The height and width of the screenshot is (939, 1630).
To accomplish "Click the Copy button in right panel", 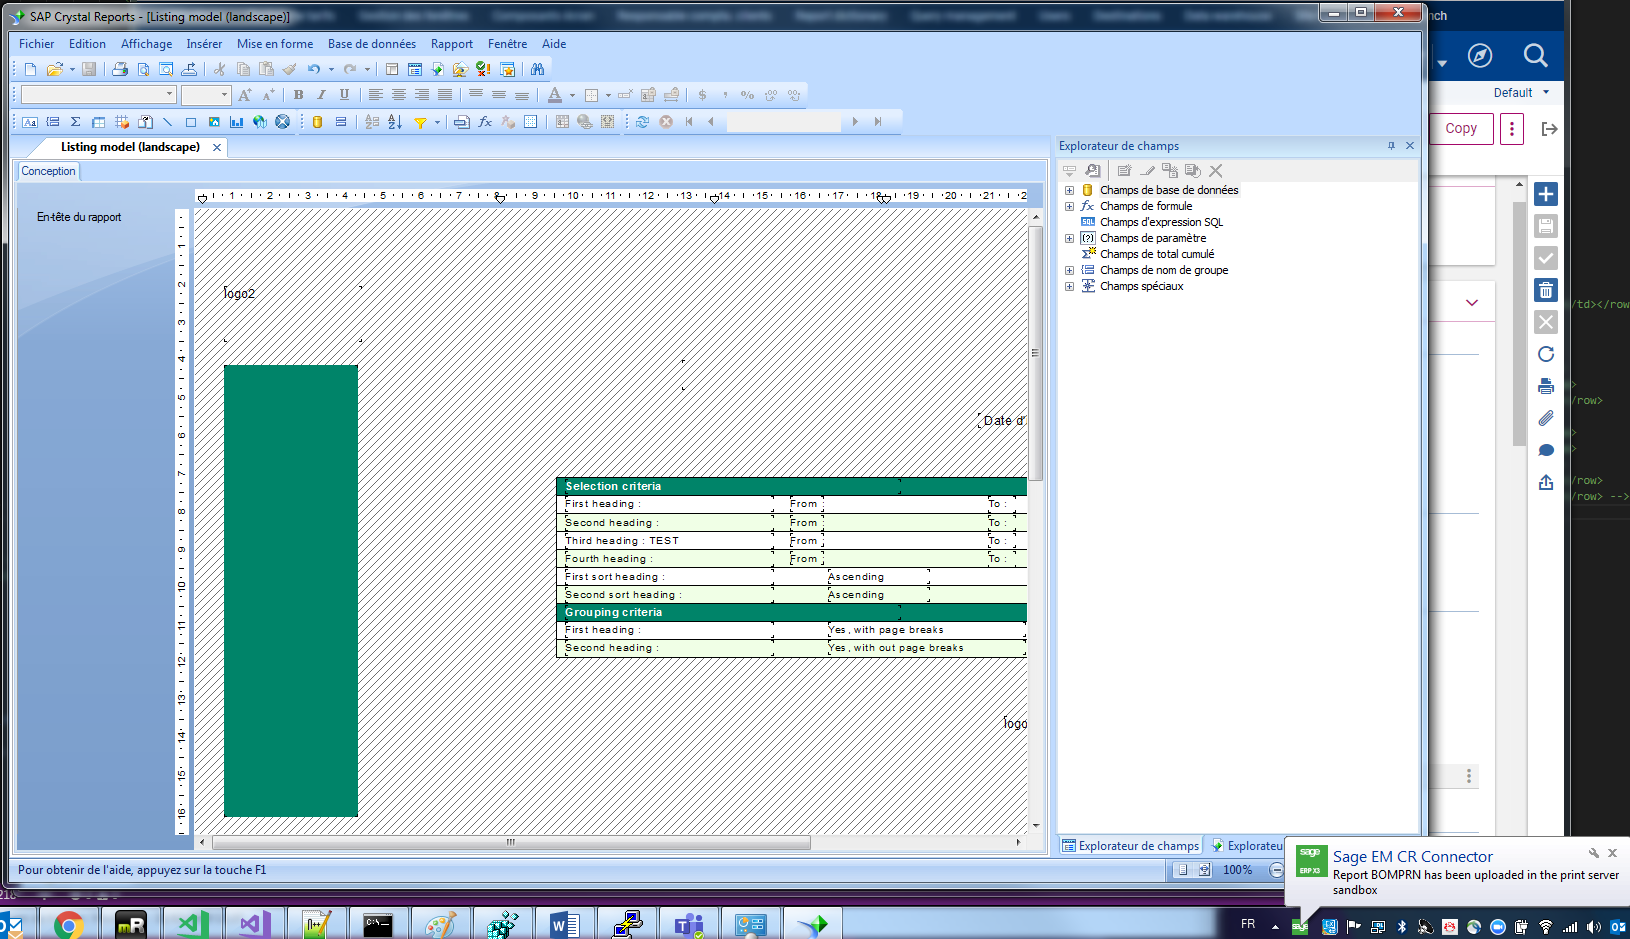I will (1460, 129).
